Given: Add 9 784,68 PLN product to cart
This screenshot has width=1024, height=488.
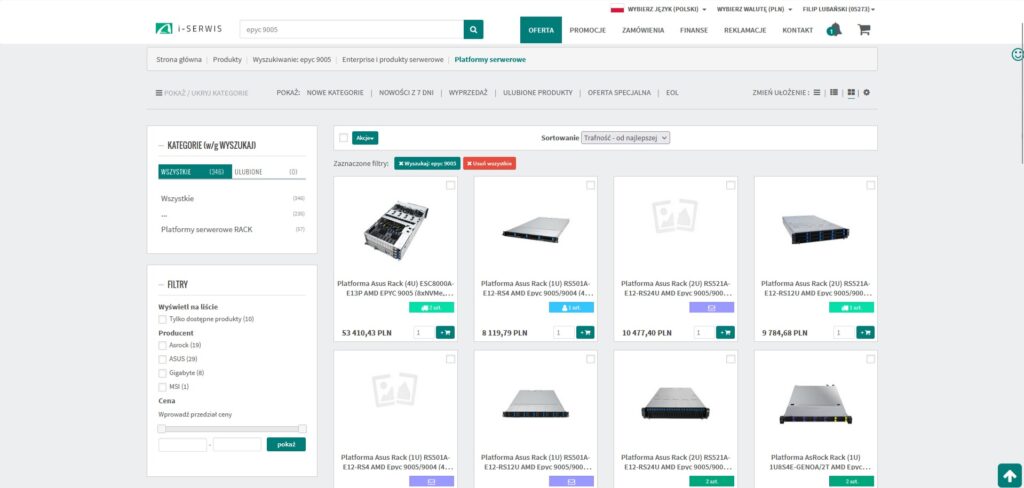Looking at the screenshot, I should [865, 333].
